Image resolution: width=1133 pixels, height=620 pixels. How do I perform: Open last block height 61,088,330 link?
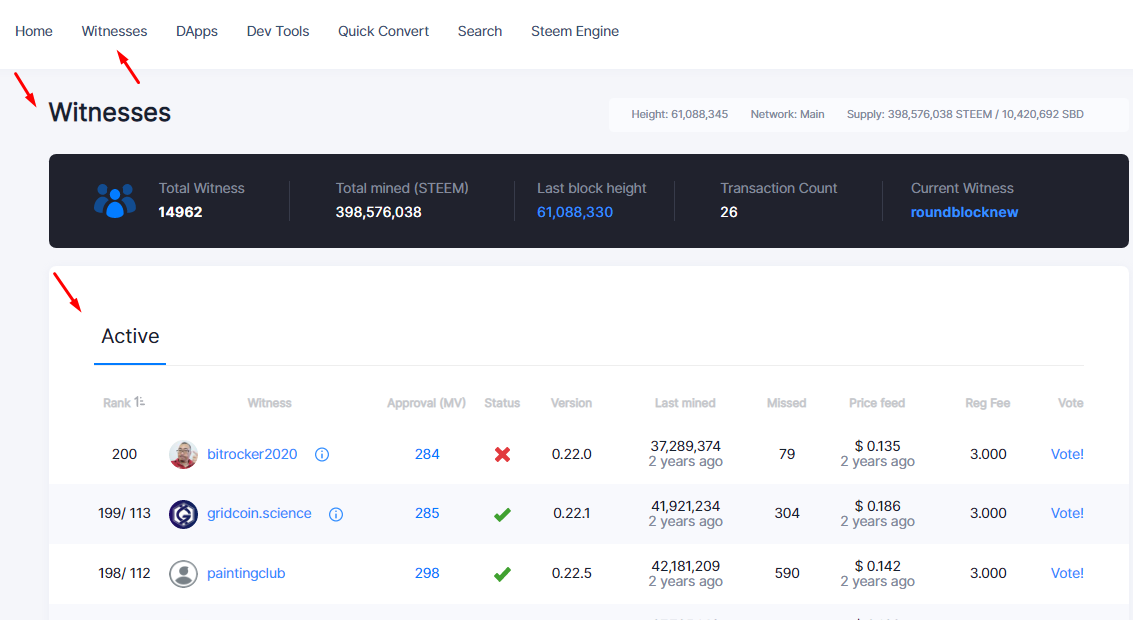(575, 212)
